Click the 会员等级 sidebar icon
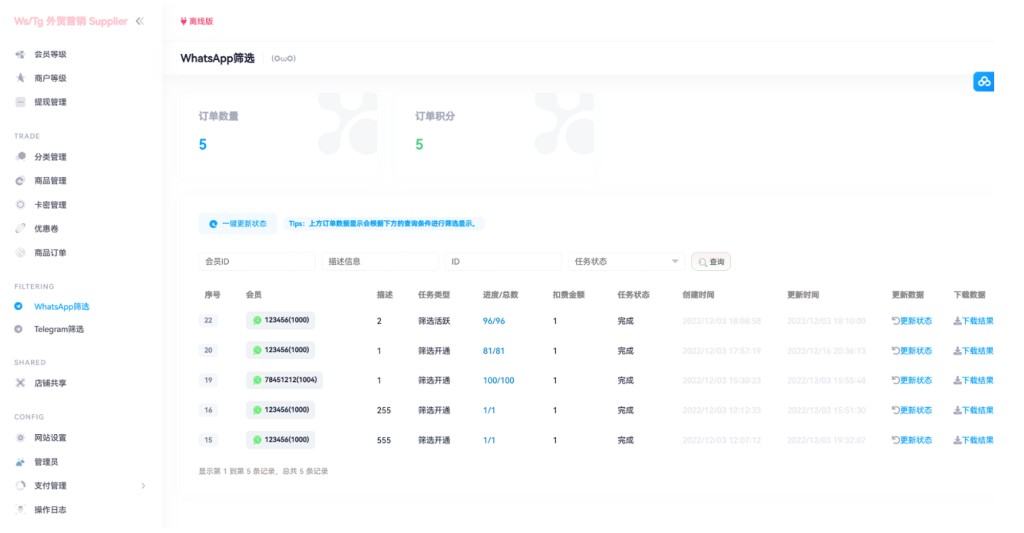The image size is (1024, 533). click(20, 54)
